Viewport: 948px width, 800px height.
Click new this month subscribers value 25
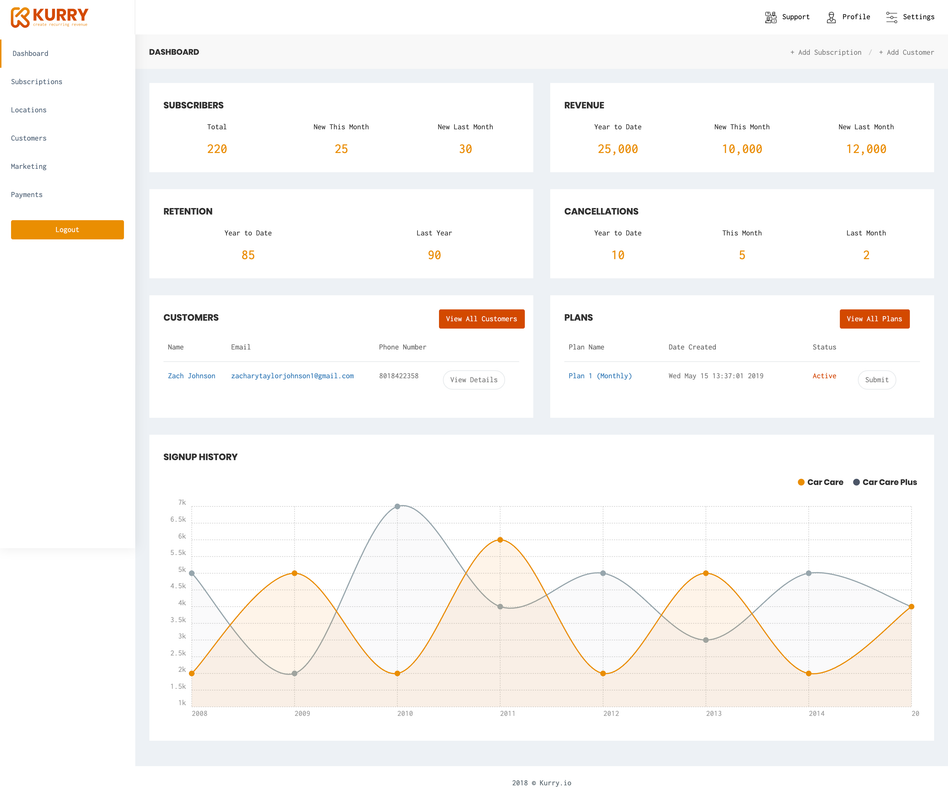click(341, 149)
